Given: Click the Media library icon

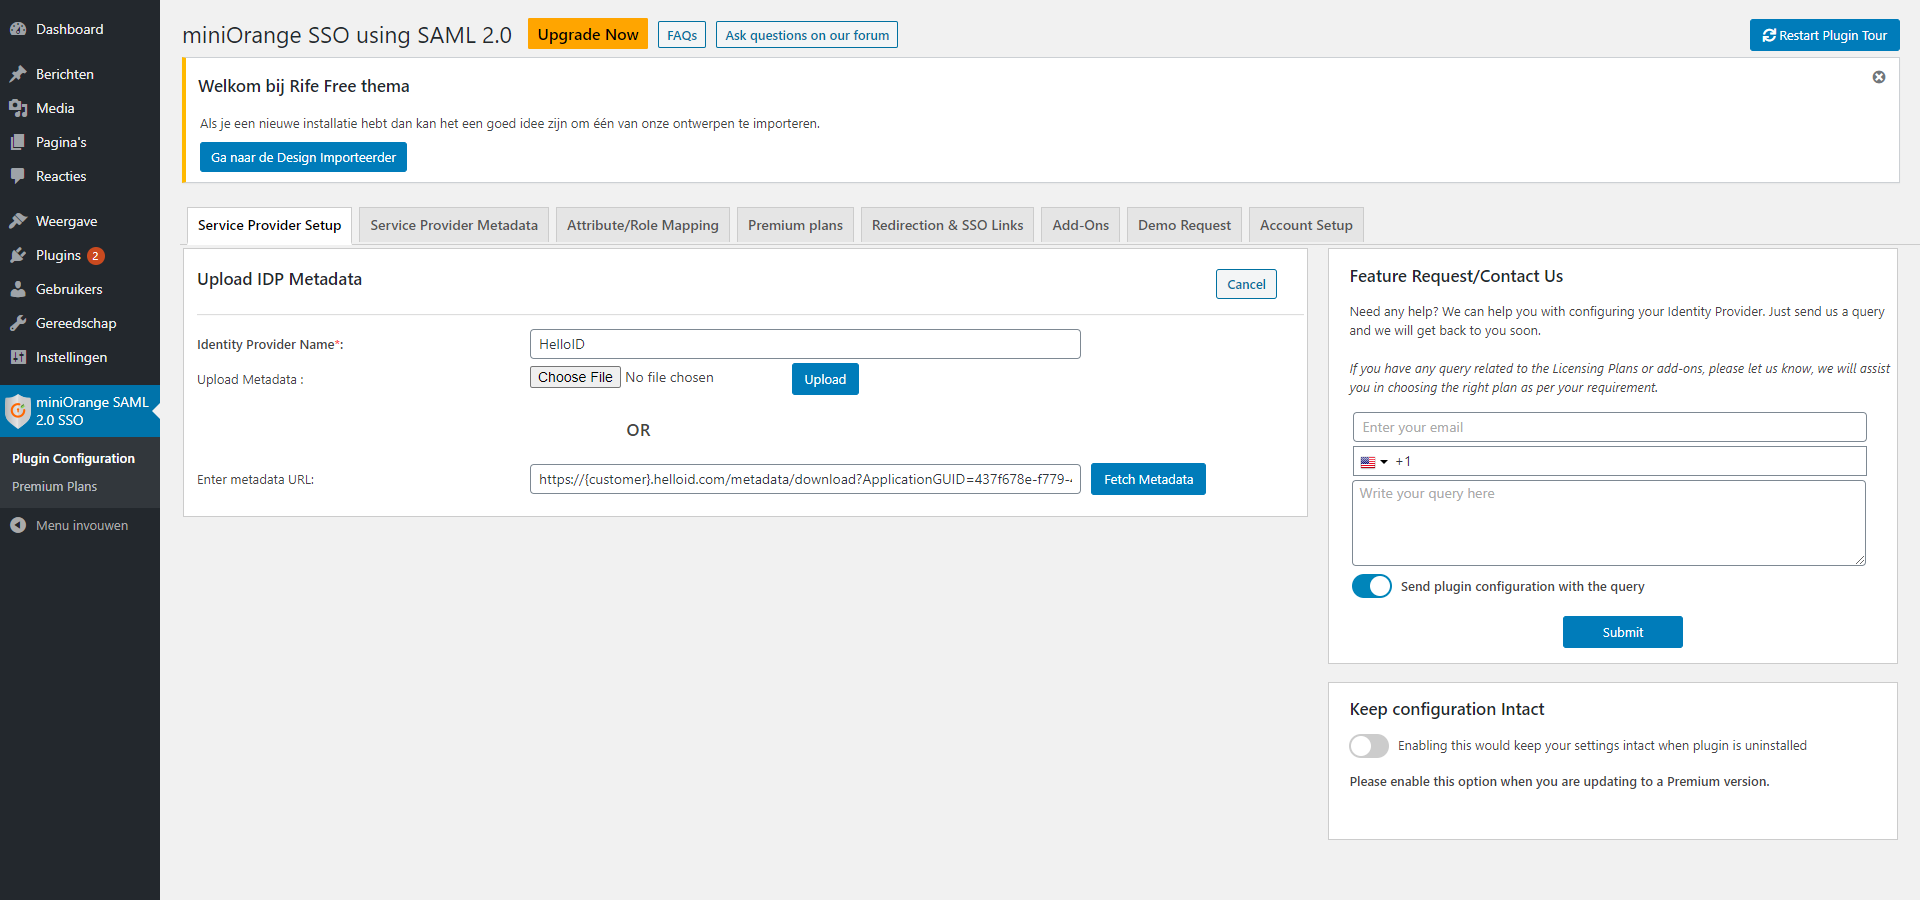Looking at the screenshot, I should point(18,108).
